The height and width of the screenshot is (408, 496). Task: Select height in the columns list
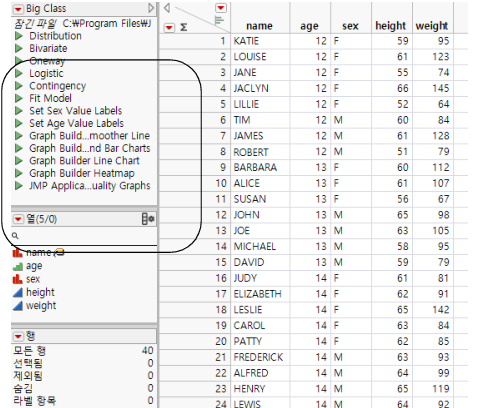coord(40,292)
